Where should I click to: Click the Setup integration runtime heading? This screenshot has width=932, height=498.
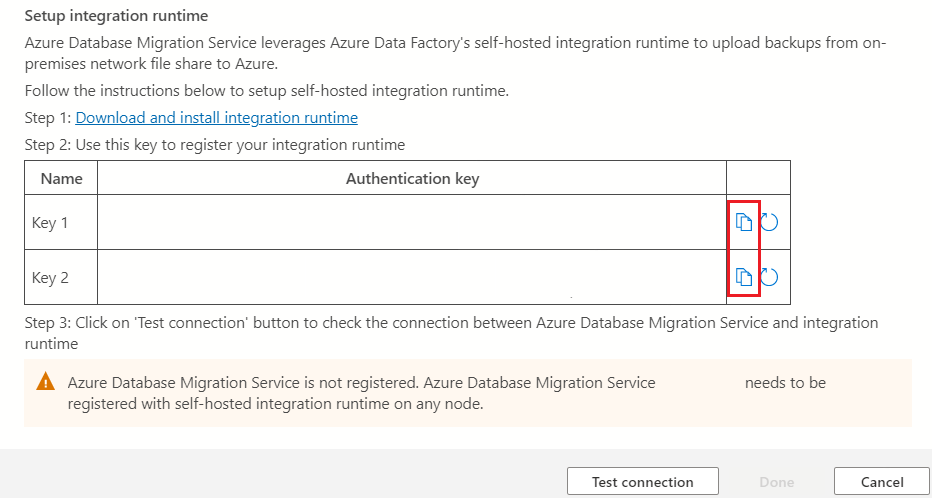pos(116,17)
